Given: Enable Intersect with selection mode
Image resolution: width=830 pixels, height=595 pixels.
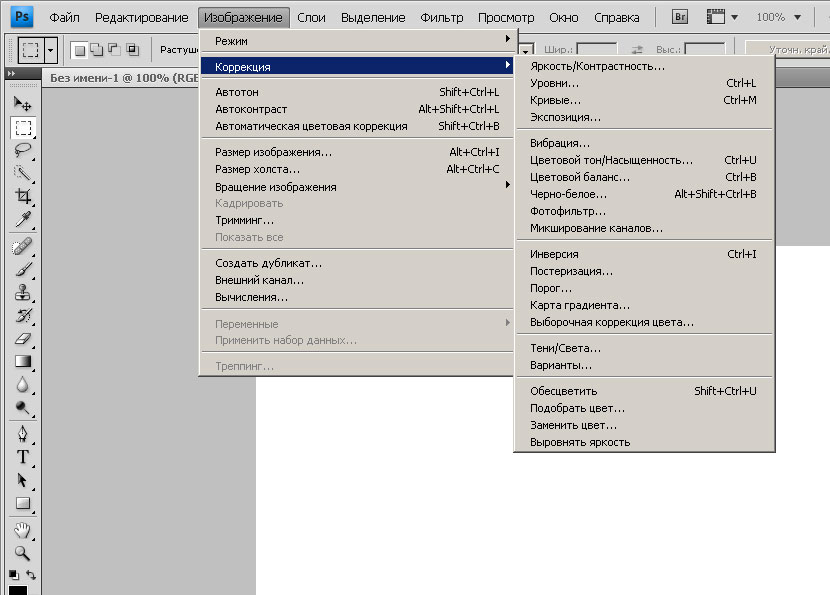Looking at the screenshot, I should click(x=132, y=50).
